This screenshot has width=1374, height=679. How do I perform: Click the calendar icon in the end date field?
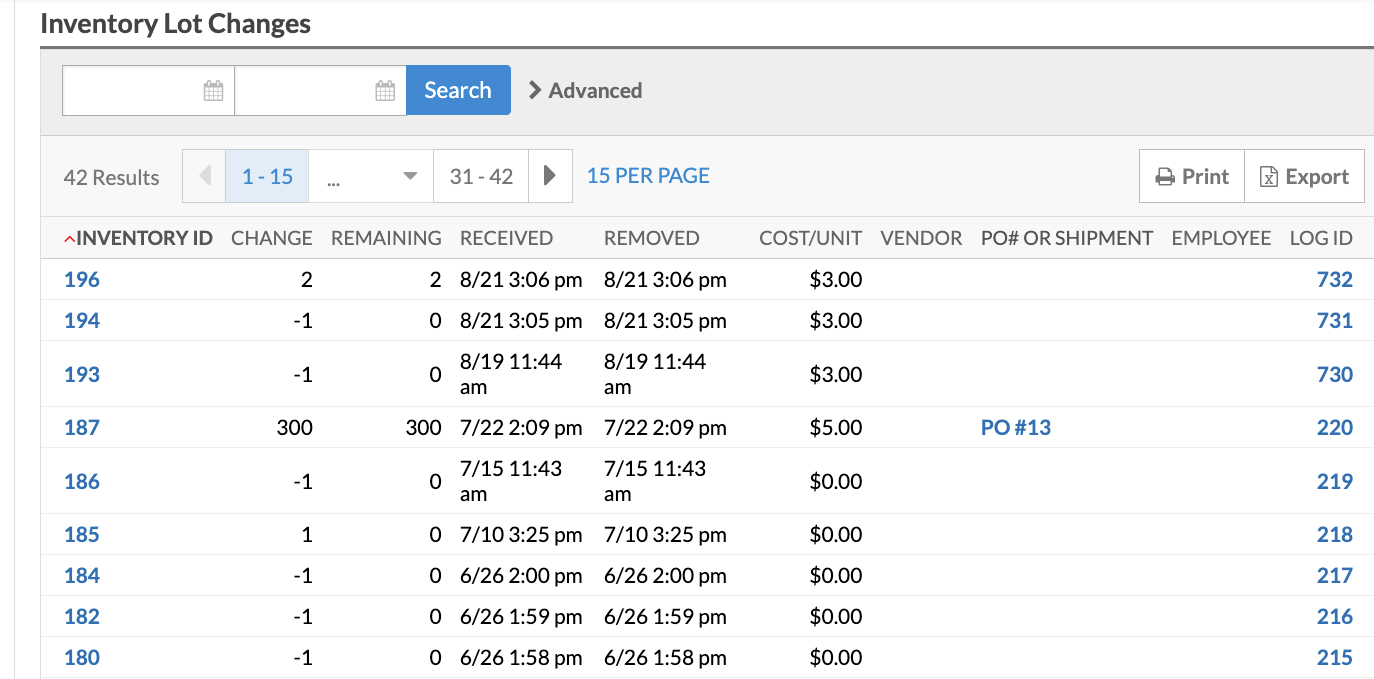click(385, 91)
